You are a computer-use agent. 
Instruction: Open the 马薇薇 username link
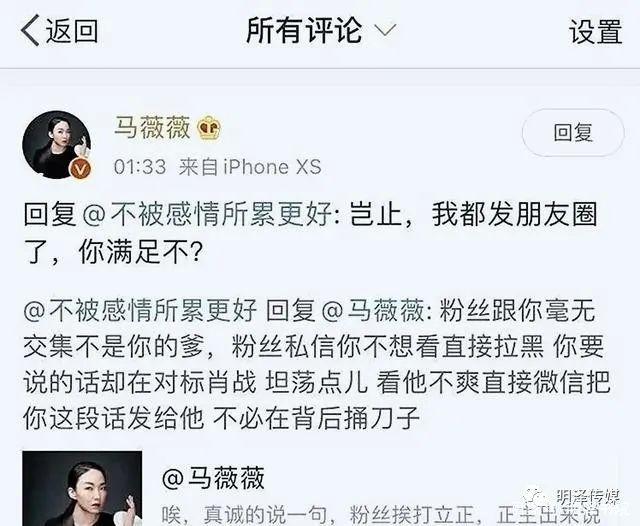point(152,127)
